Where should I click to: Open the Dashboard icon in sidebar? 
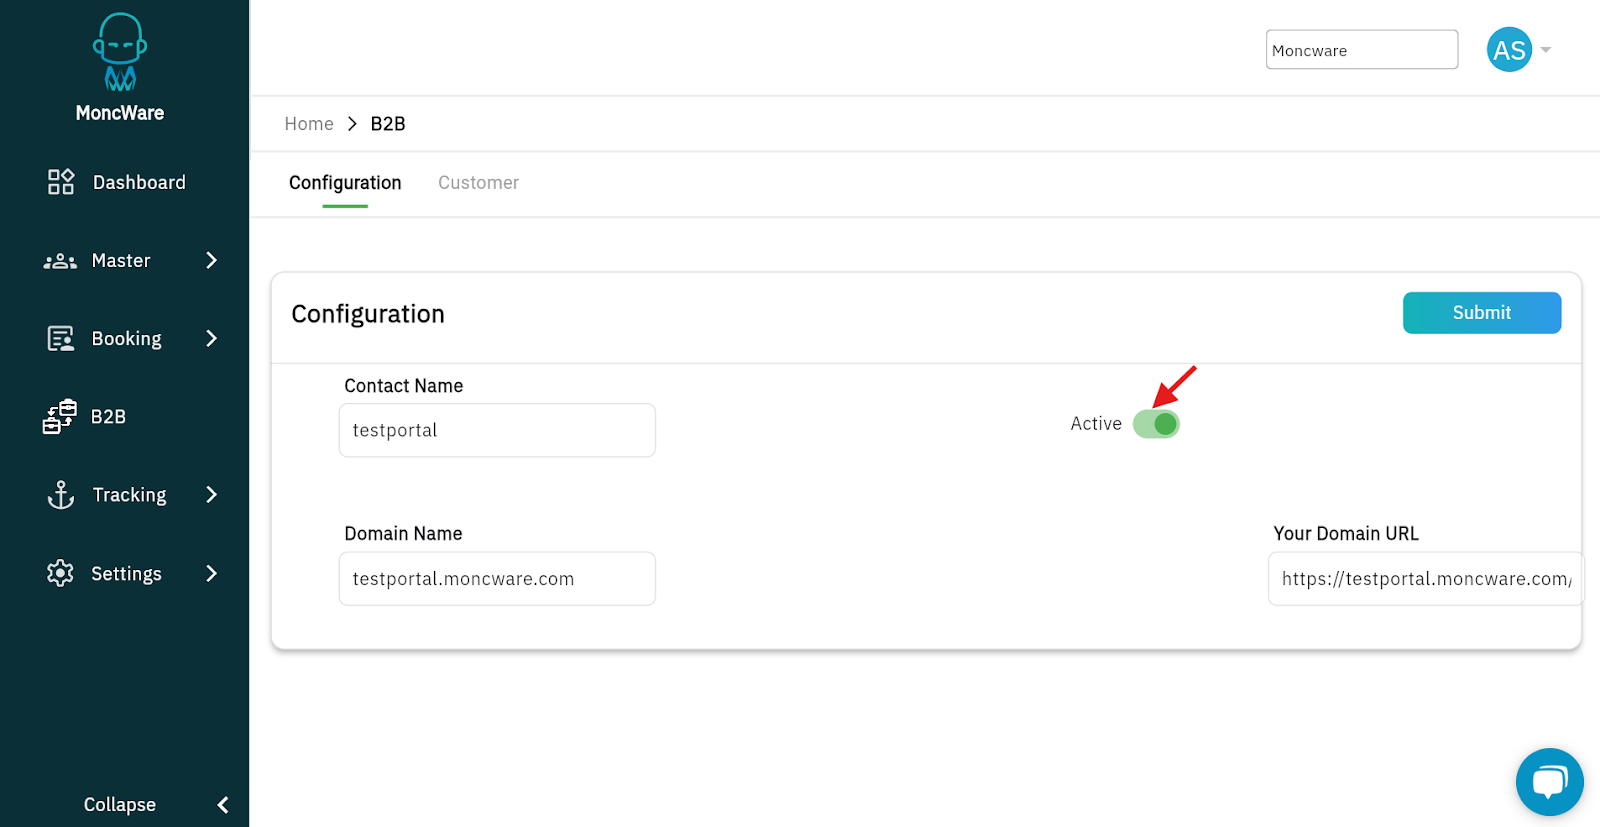pyautogui.click(x=61, y=182)
